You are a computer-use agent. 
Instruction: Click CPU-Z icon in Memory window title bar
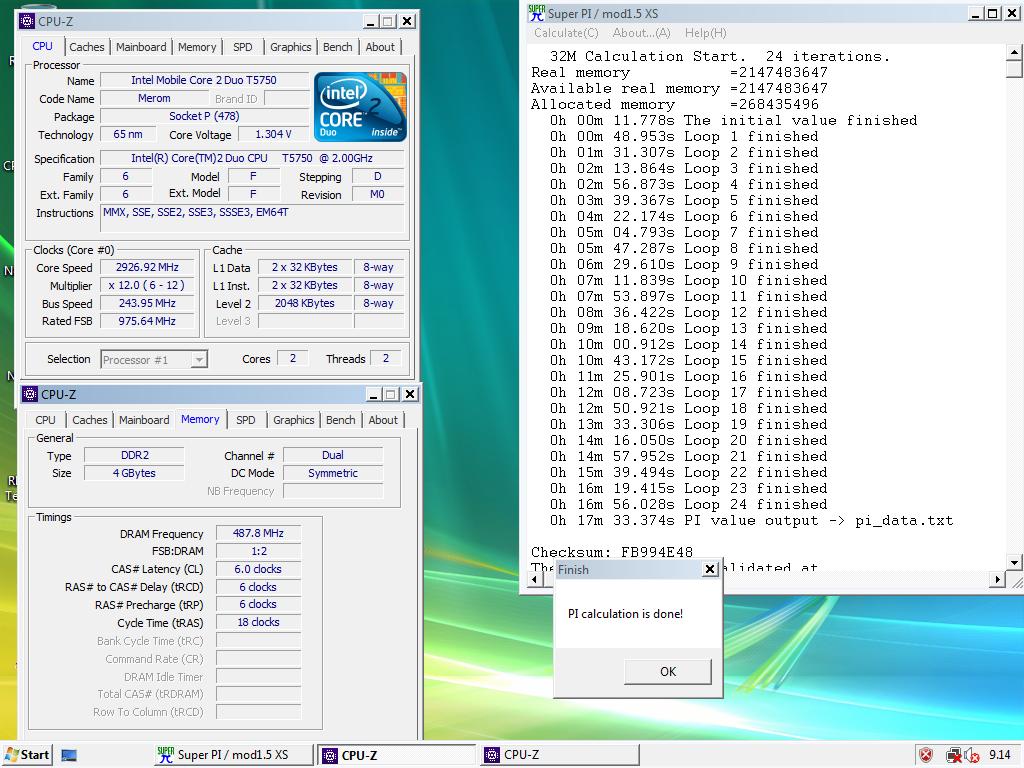point(30,394)
